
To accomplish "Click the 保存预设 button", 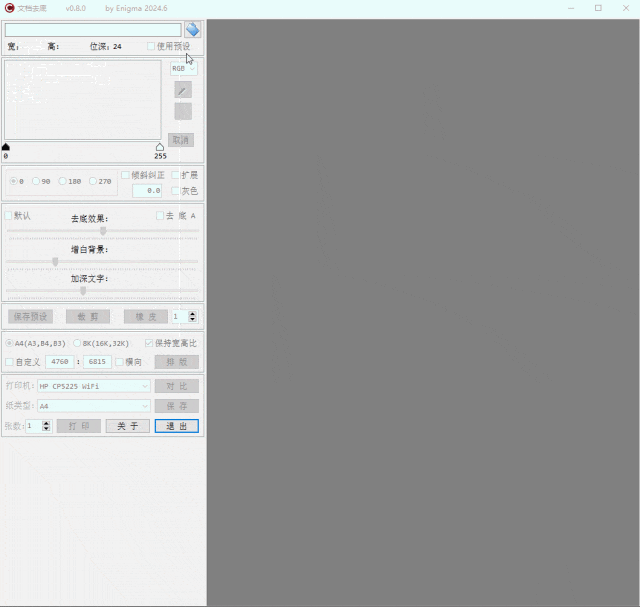I will coord(31,316).
